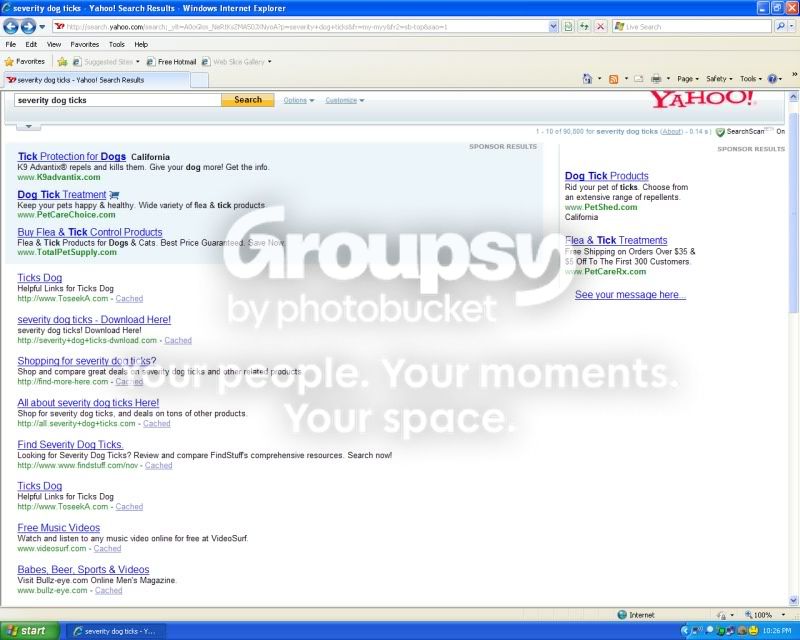800x640 pixels.
Task: Refresh the page with the green arrows icon
Action: (x=584, y=27)
